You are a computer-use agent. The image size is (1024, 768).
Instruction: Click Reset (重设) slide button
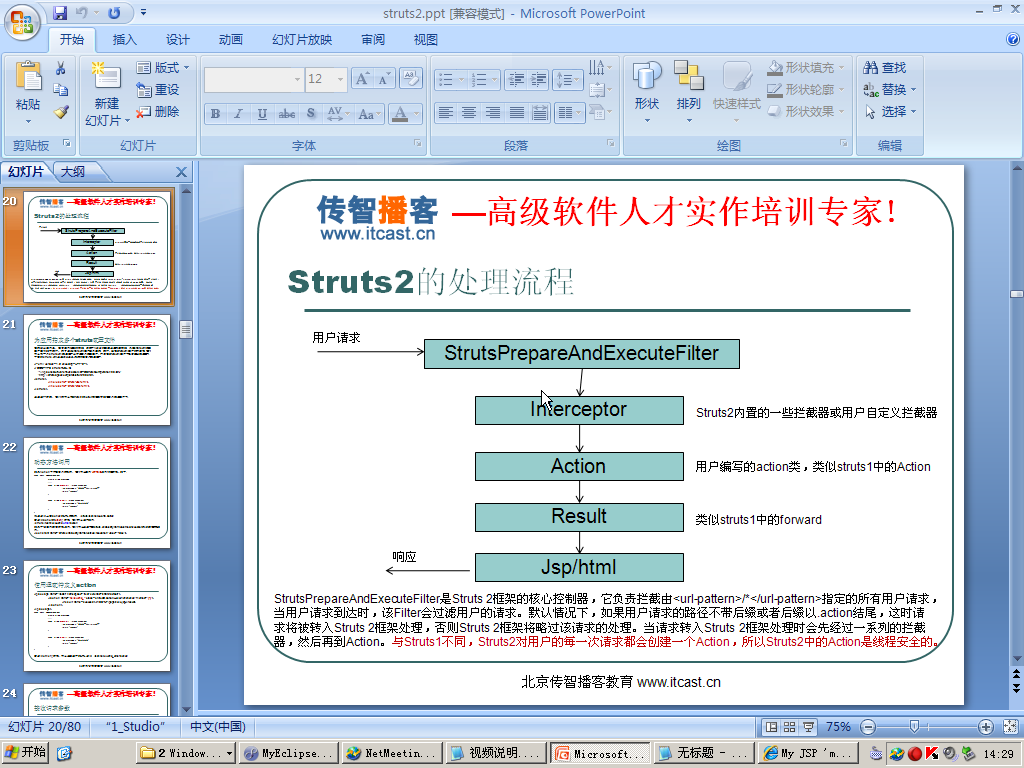click(157, 89)
